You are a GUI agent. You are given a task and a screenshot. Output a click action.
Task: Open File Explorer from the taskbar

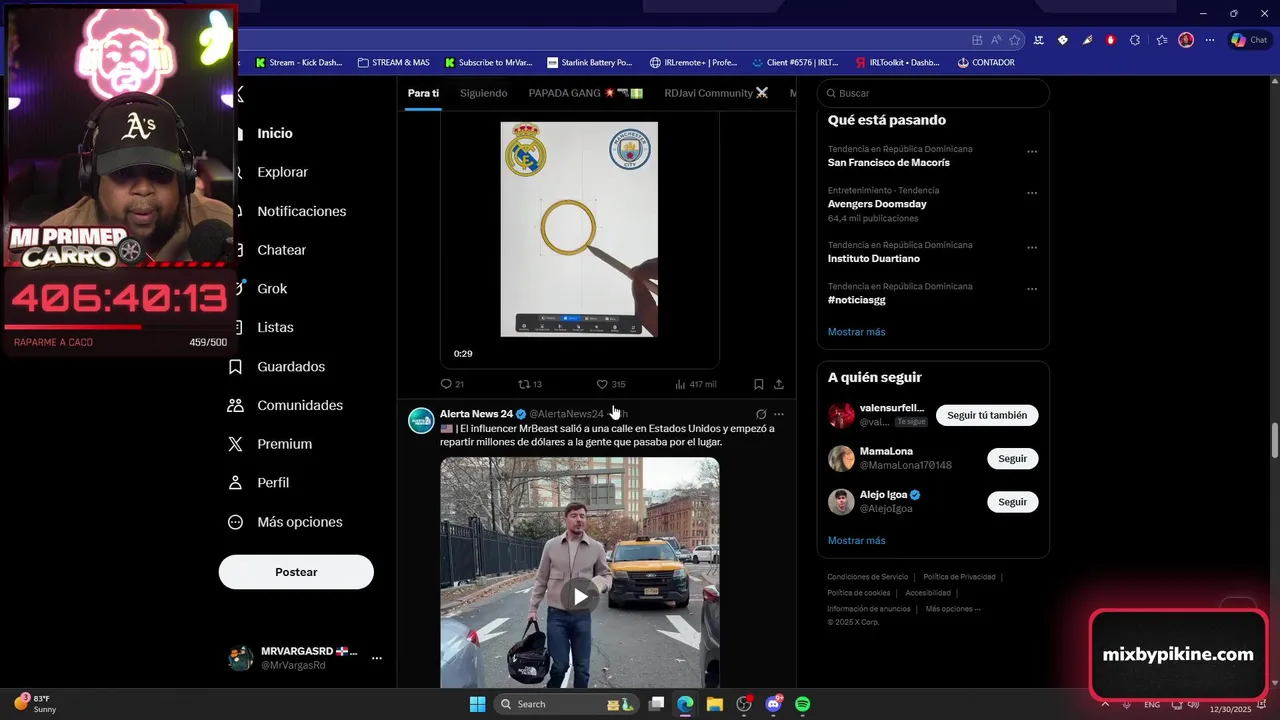click(x=714, y=704)
